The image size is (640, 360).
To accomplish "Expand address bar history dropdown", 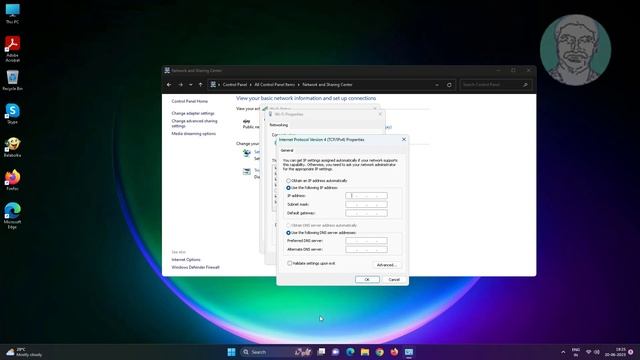I will pos(437,84).
